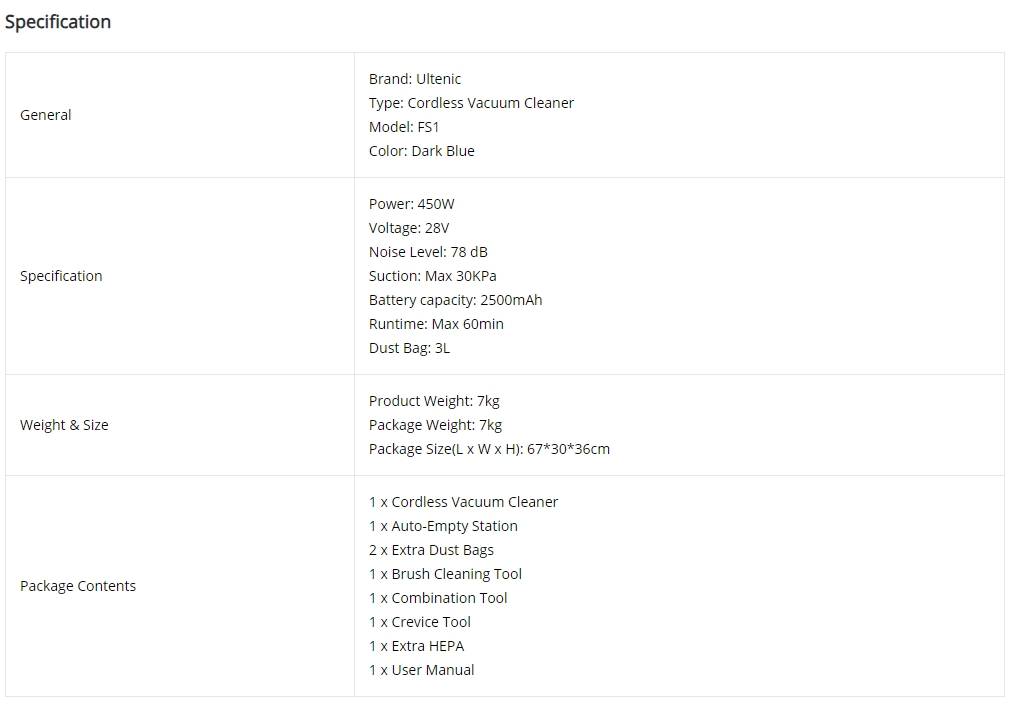Click the Noise Level: 78 dB line

tap(428, 252)
